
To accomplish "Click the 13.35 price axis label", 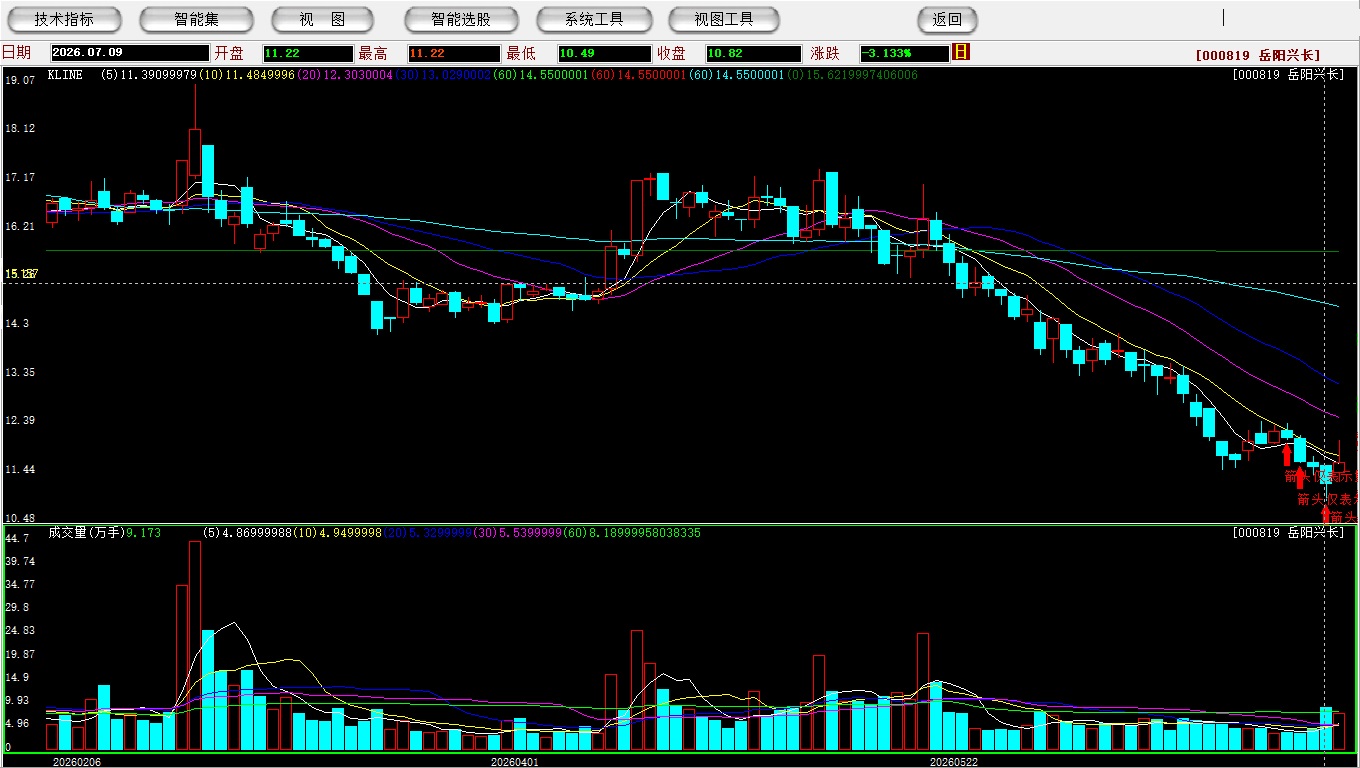I will (x=20, y=372).
